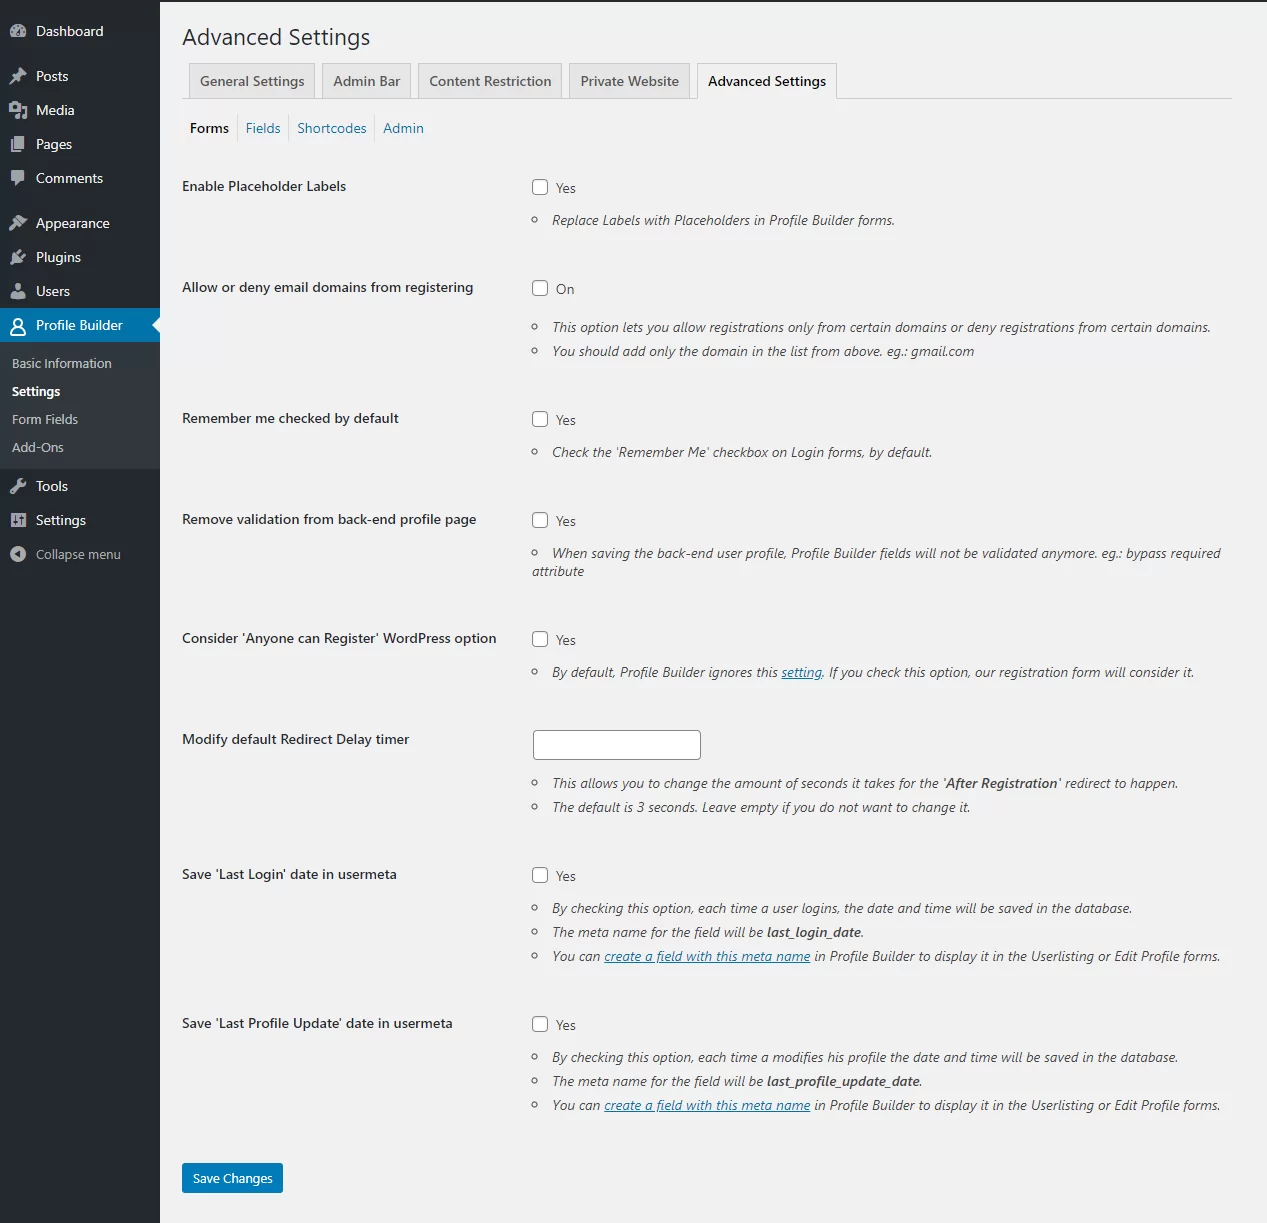Click the Tools wrench icon
This screenshot has height=1223, width=1267.
(x=18, y=486)
